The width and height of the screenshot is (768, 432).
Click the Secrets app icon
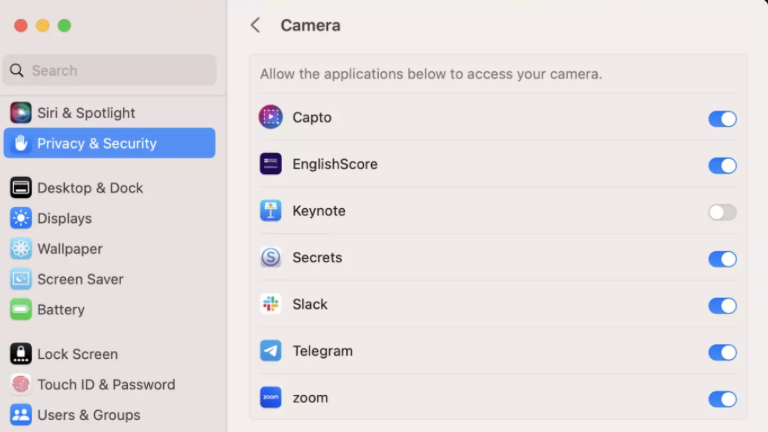coord(270,257)
